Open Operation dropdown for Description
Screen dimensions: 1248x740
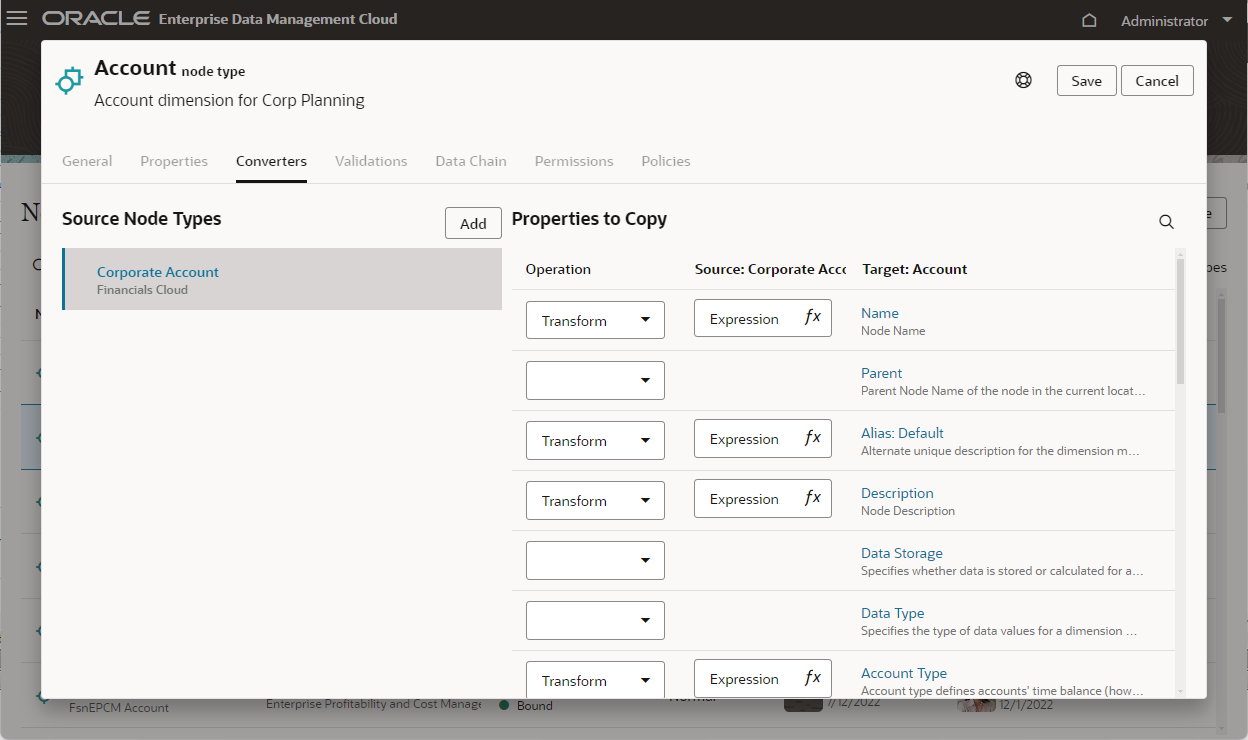click(595, 500)
